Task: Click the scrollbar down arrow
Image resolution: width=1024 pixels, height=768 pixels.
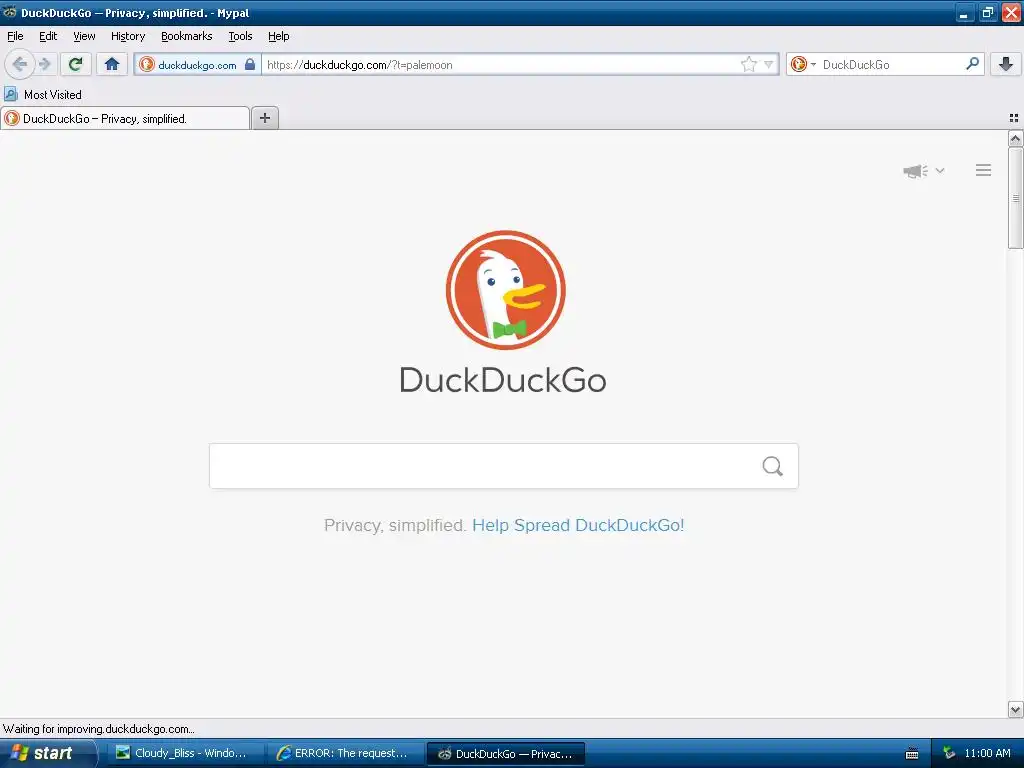Action: tap(1015, 709)
